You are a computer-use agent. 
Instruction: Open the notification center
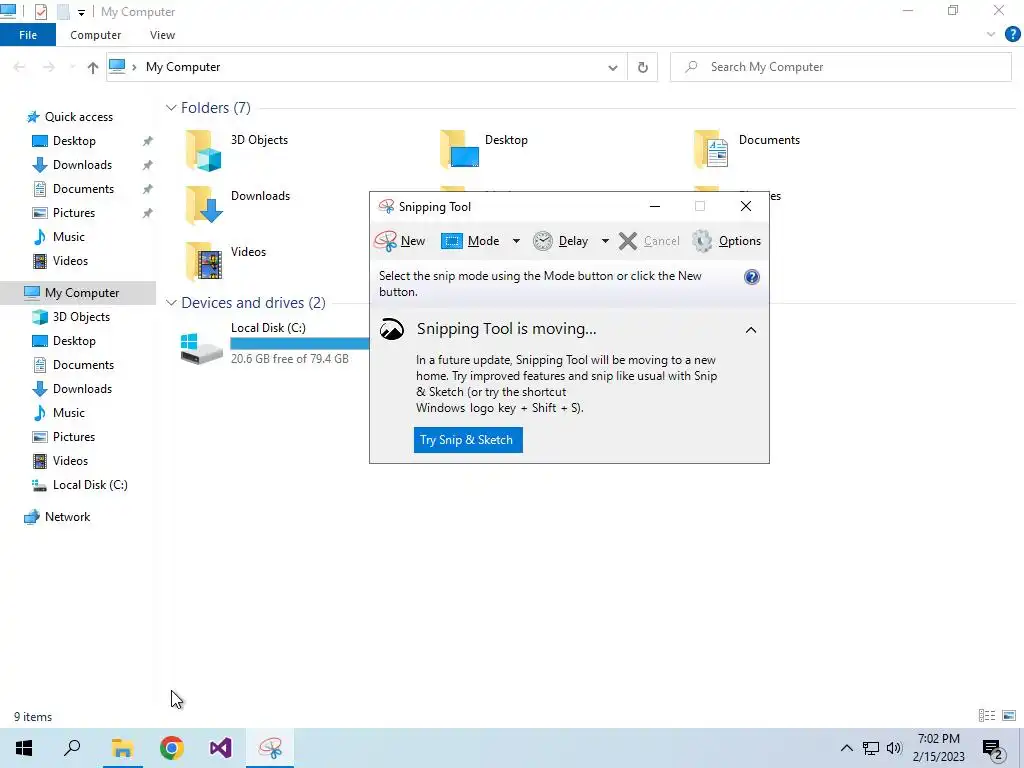993,749
